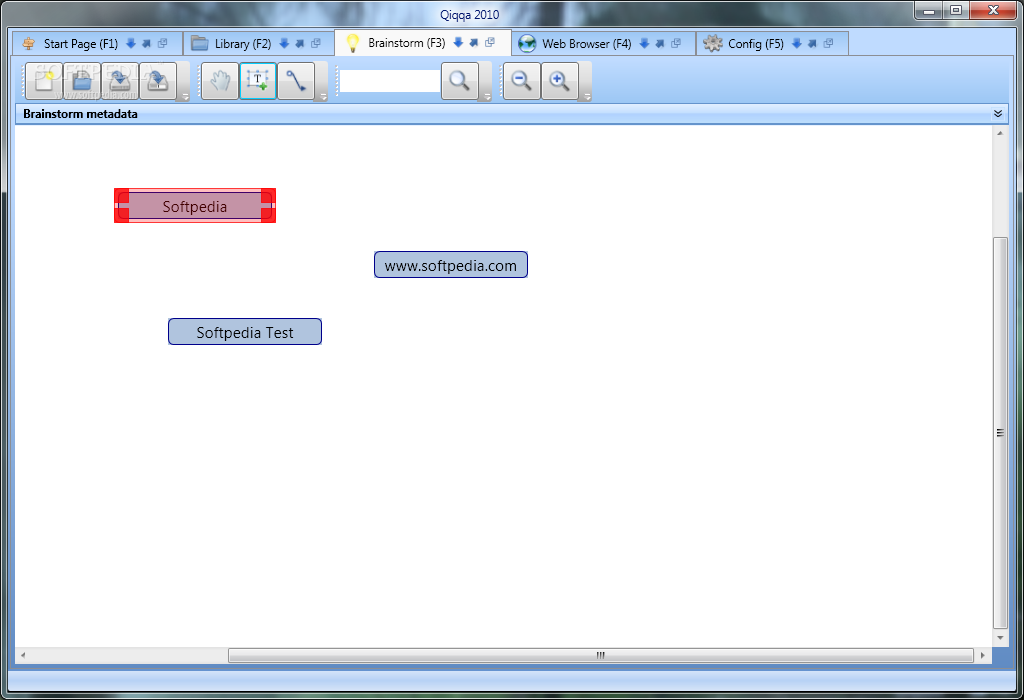Maximize the Qiqqa 2010 window
Viewport: 1024px width, 700px height.
click(955, 10)
